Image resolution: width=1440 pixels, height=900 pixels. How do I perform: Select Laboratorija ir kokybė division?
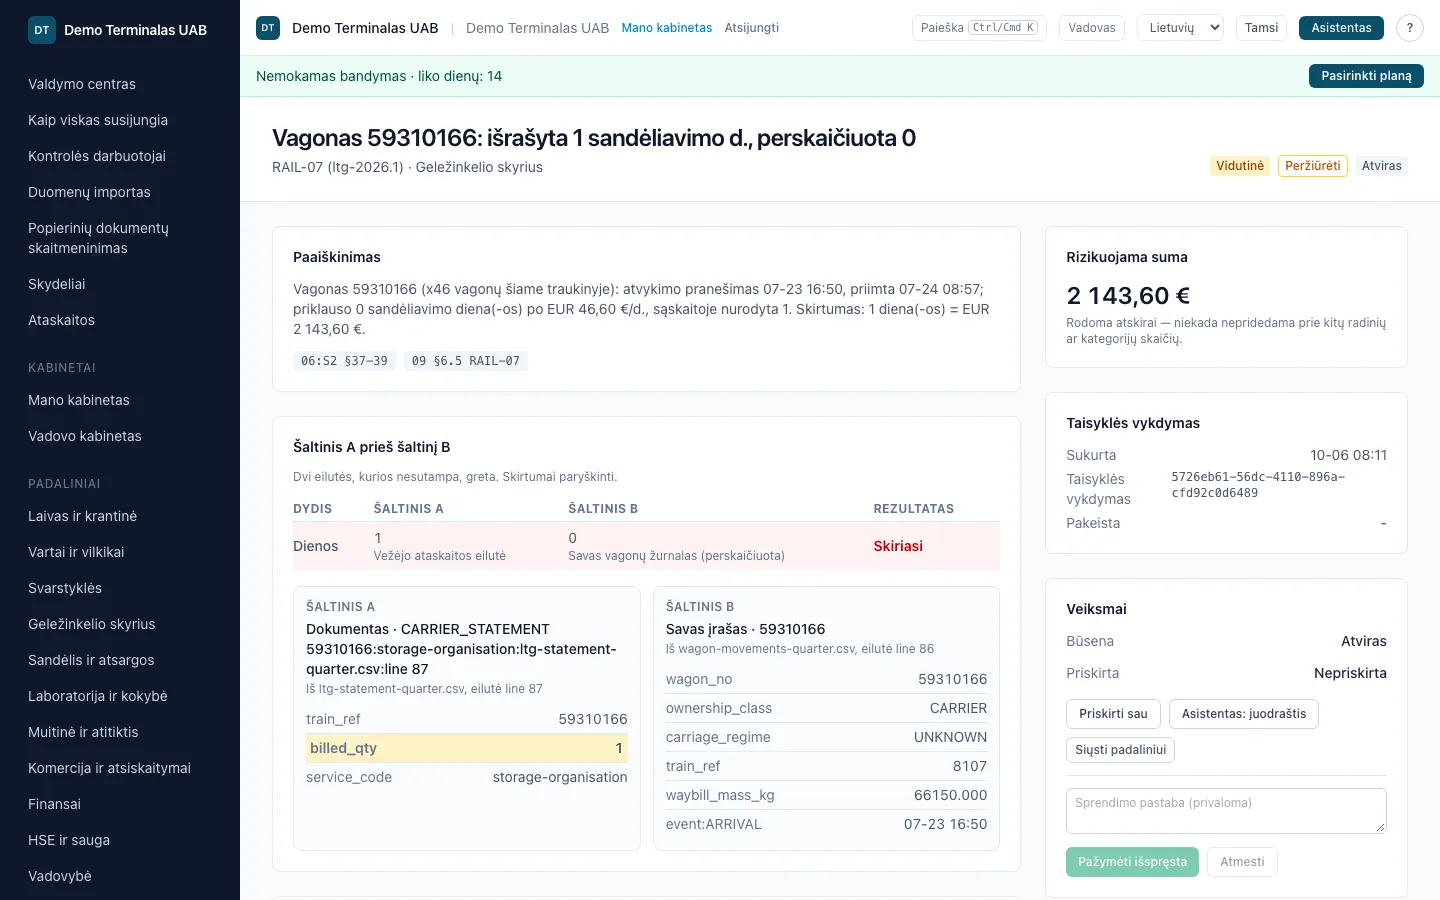(x=120, y=696)
